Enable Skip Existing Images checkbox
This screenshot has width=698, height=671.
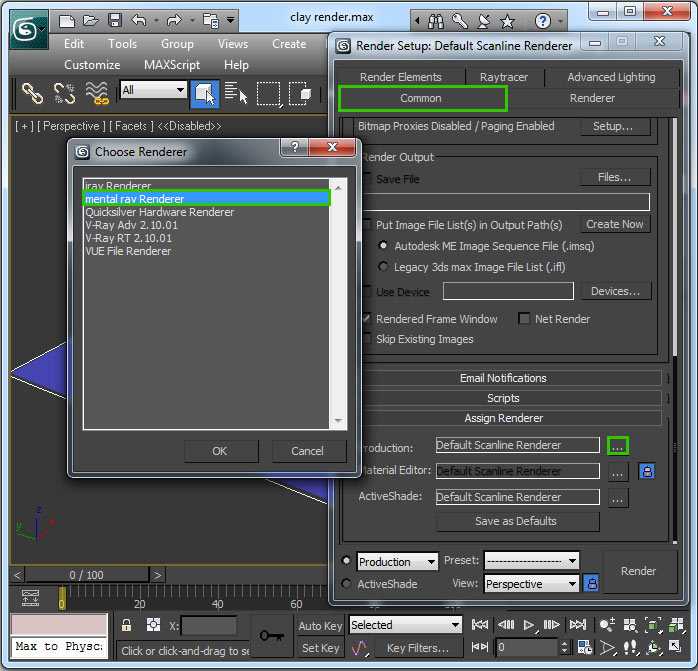[x=367, y=339]
